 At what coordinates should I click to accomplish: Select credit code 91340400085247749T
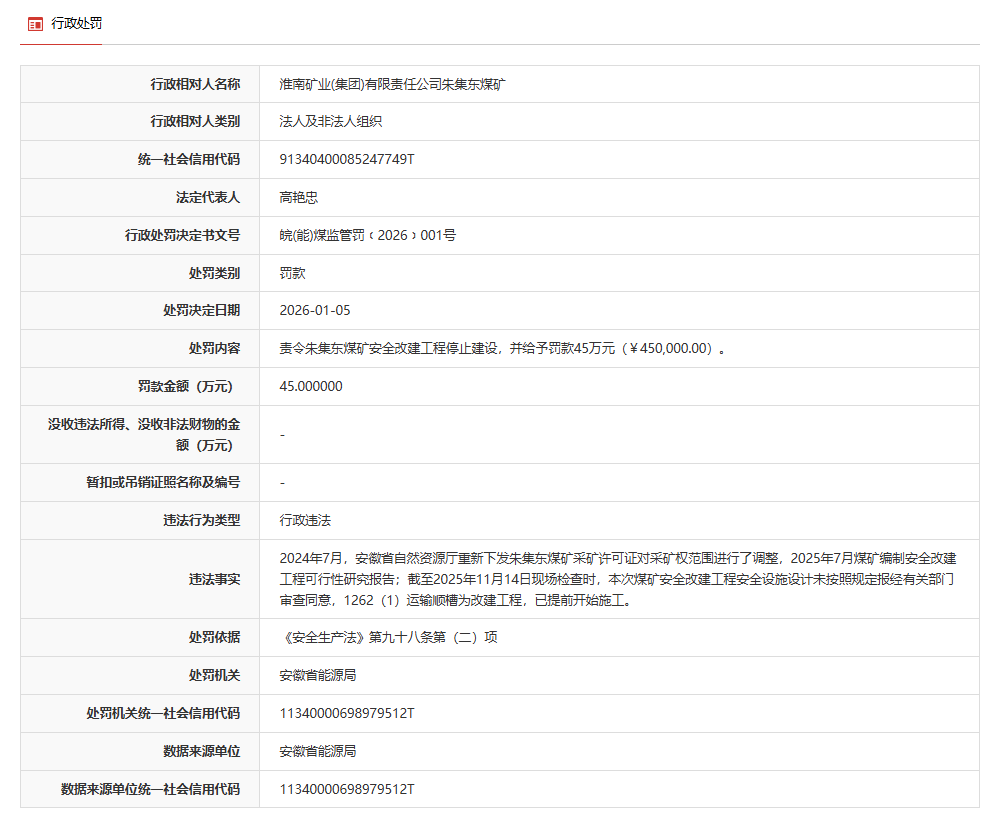pos(347,159)
